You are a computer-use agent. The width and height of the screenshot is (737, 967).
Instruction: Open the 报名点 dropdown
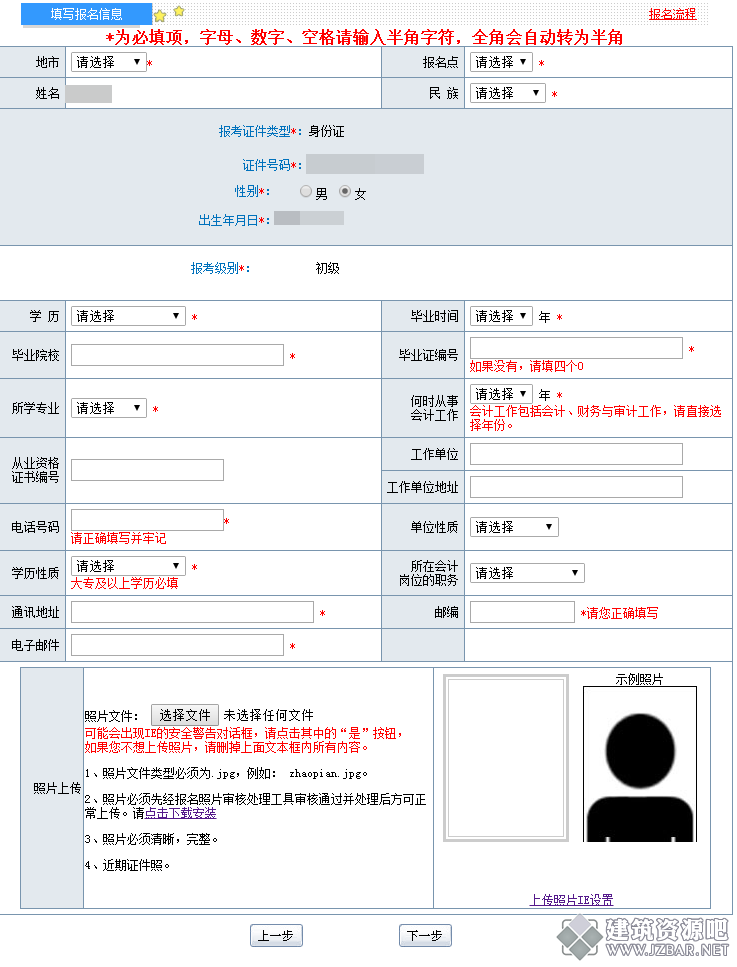(x=501, y=62)
